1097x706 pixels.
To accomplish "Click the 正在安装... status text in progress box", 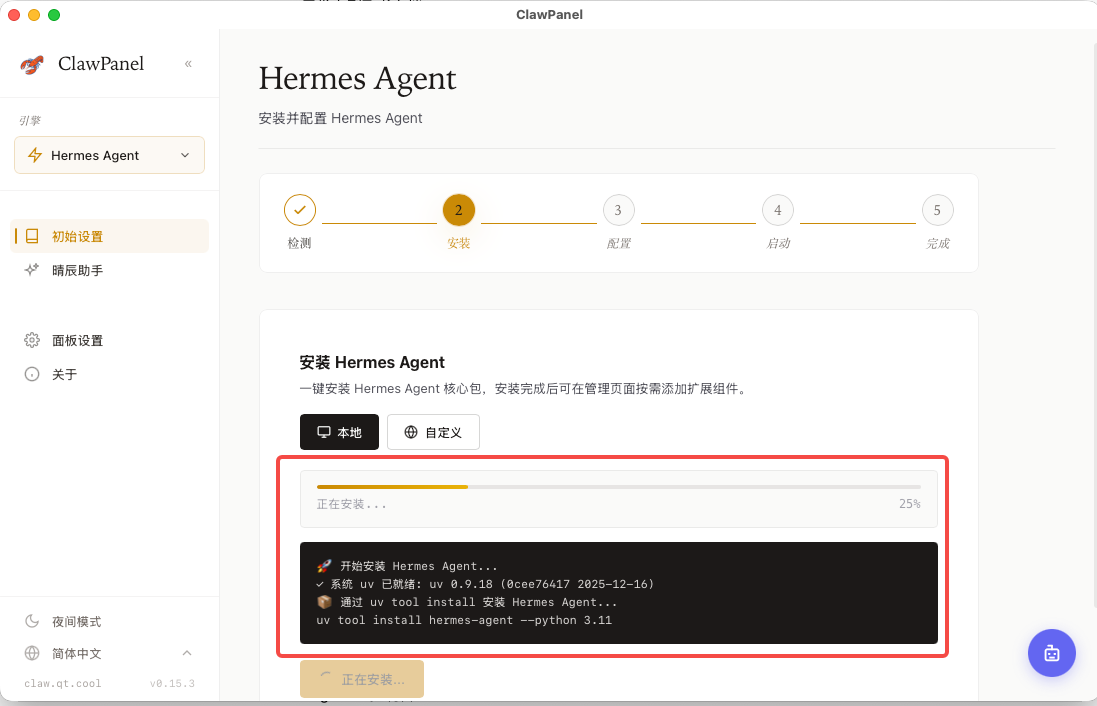I will 351,504.
